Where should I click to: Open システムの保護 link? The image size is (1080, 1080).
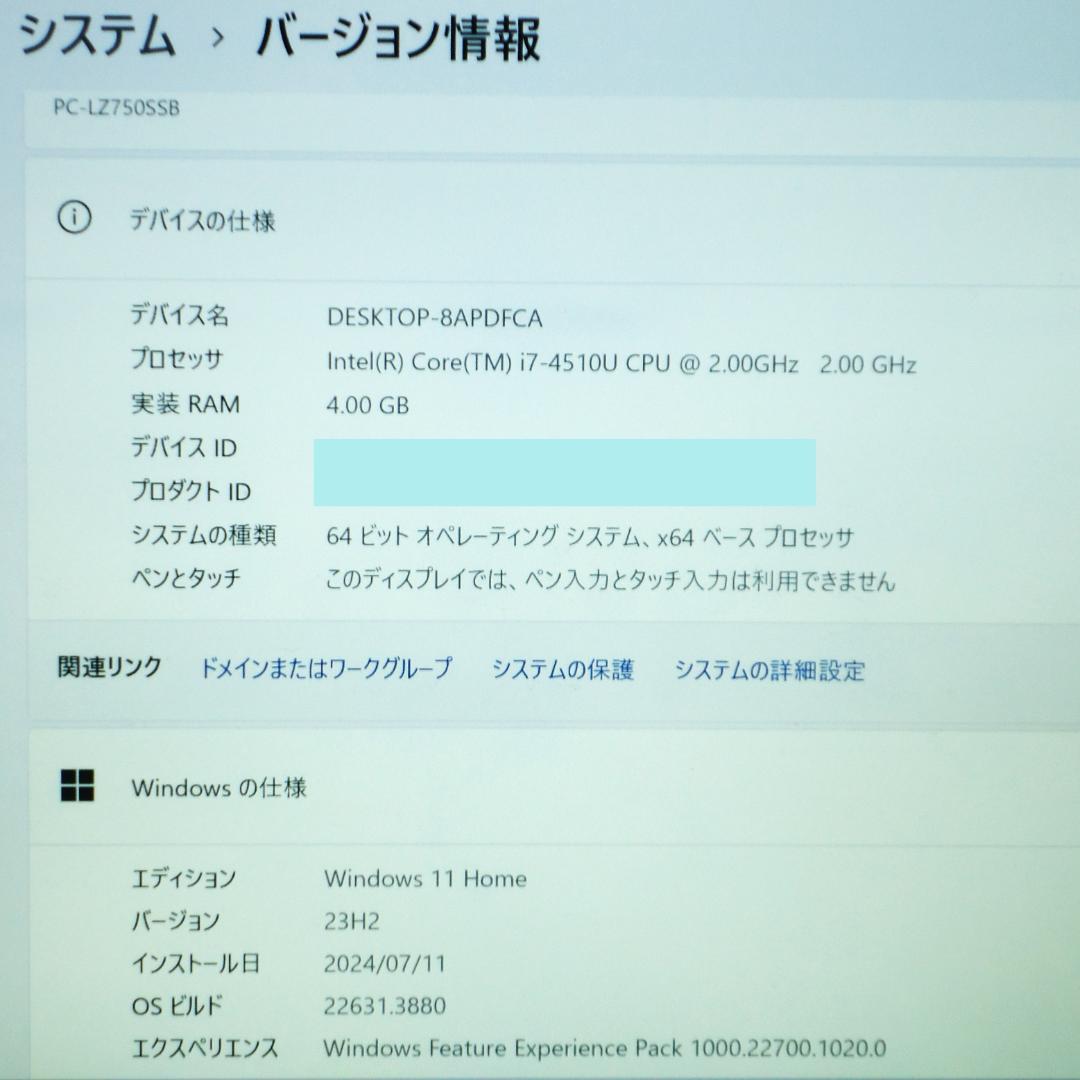[x=565, y=671]
